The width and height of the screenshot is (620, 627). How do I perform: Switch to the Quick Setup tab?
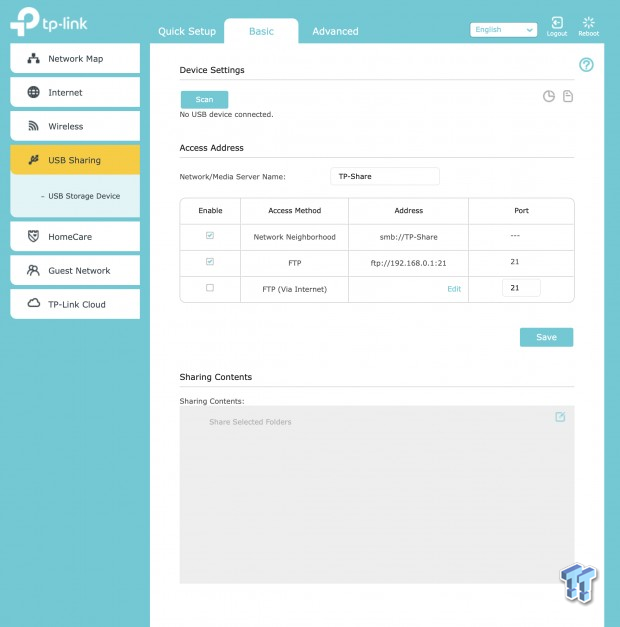pos(187,31)
